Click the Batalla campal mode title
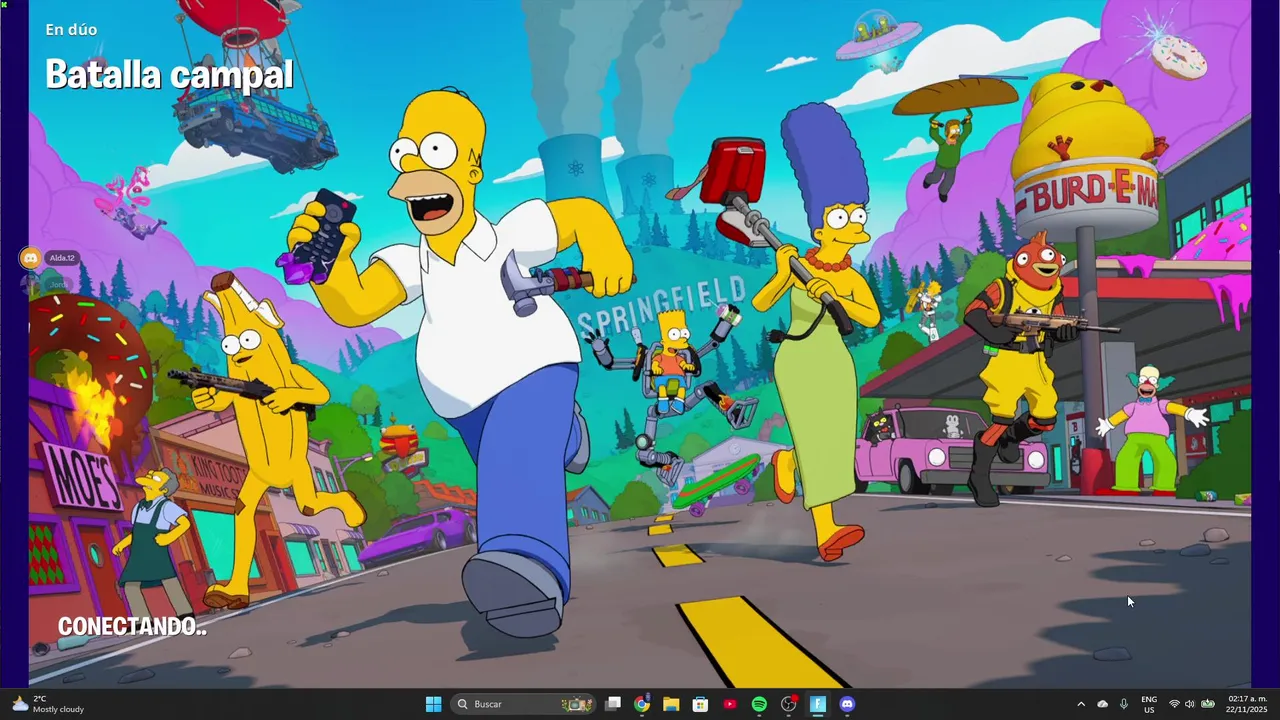Viewport: 1280px width, 720px height. pos(169,74)
